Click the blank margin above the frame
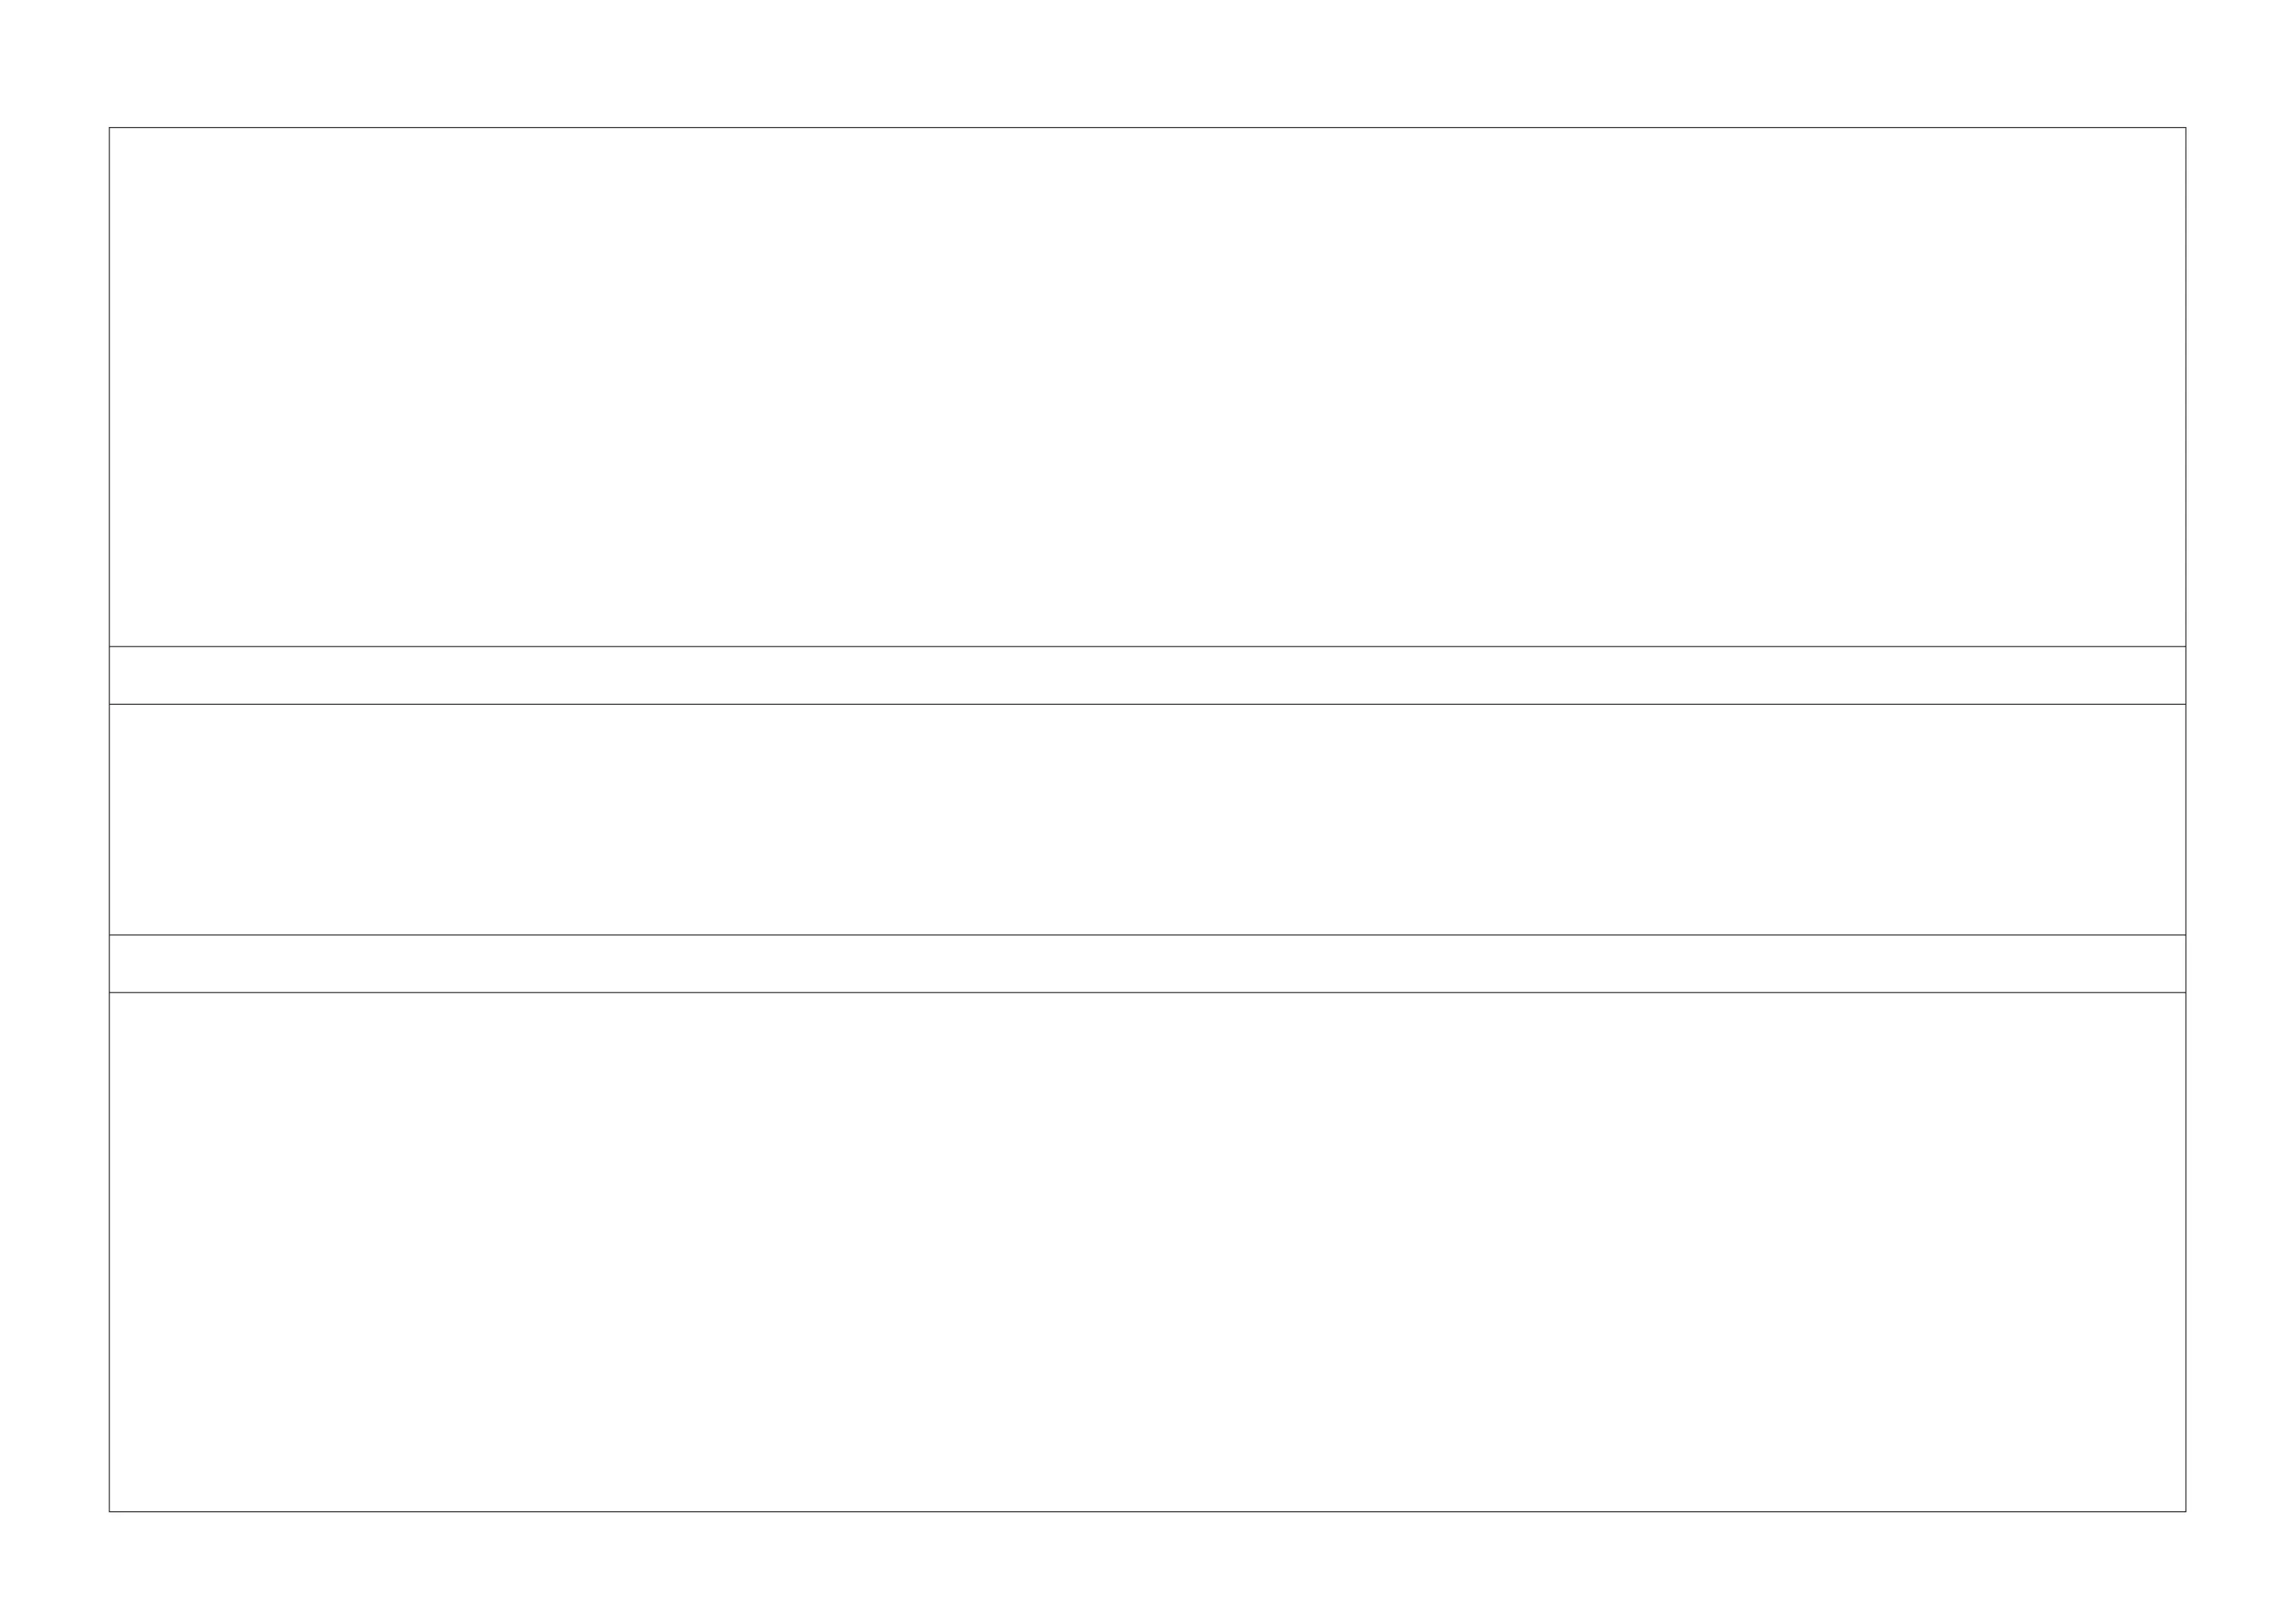This screenshot has width=2296, height=1623. pyautogui.click(x=1147, y=60)
